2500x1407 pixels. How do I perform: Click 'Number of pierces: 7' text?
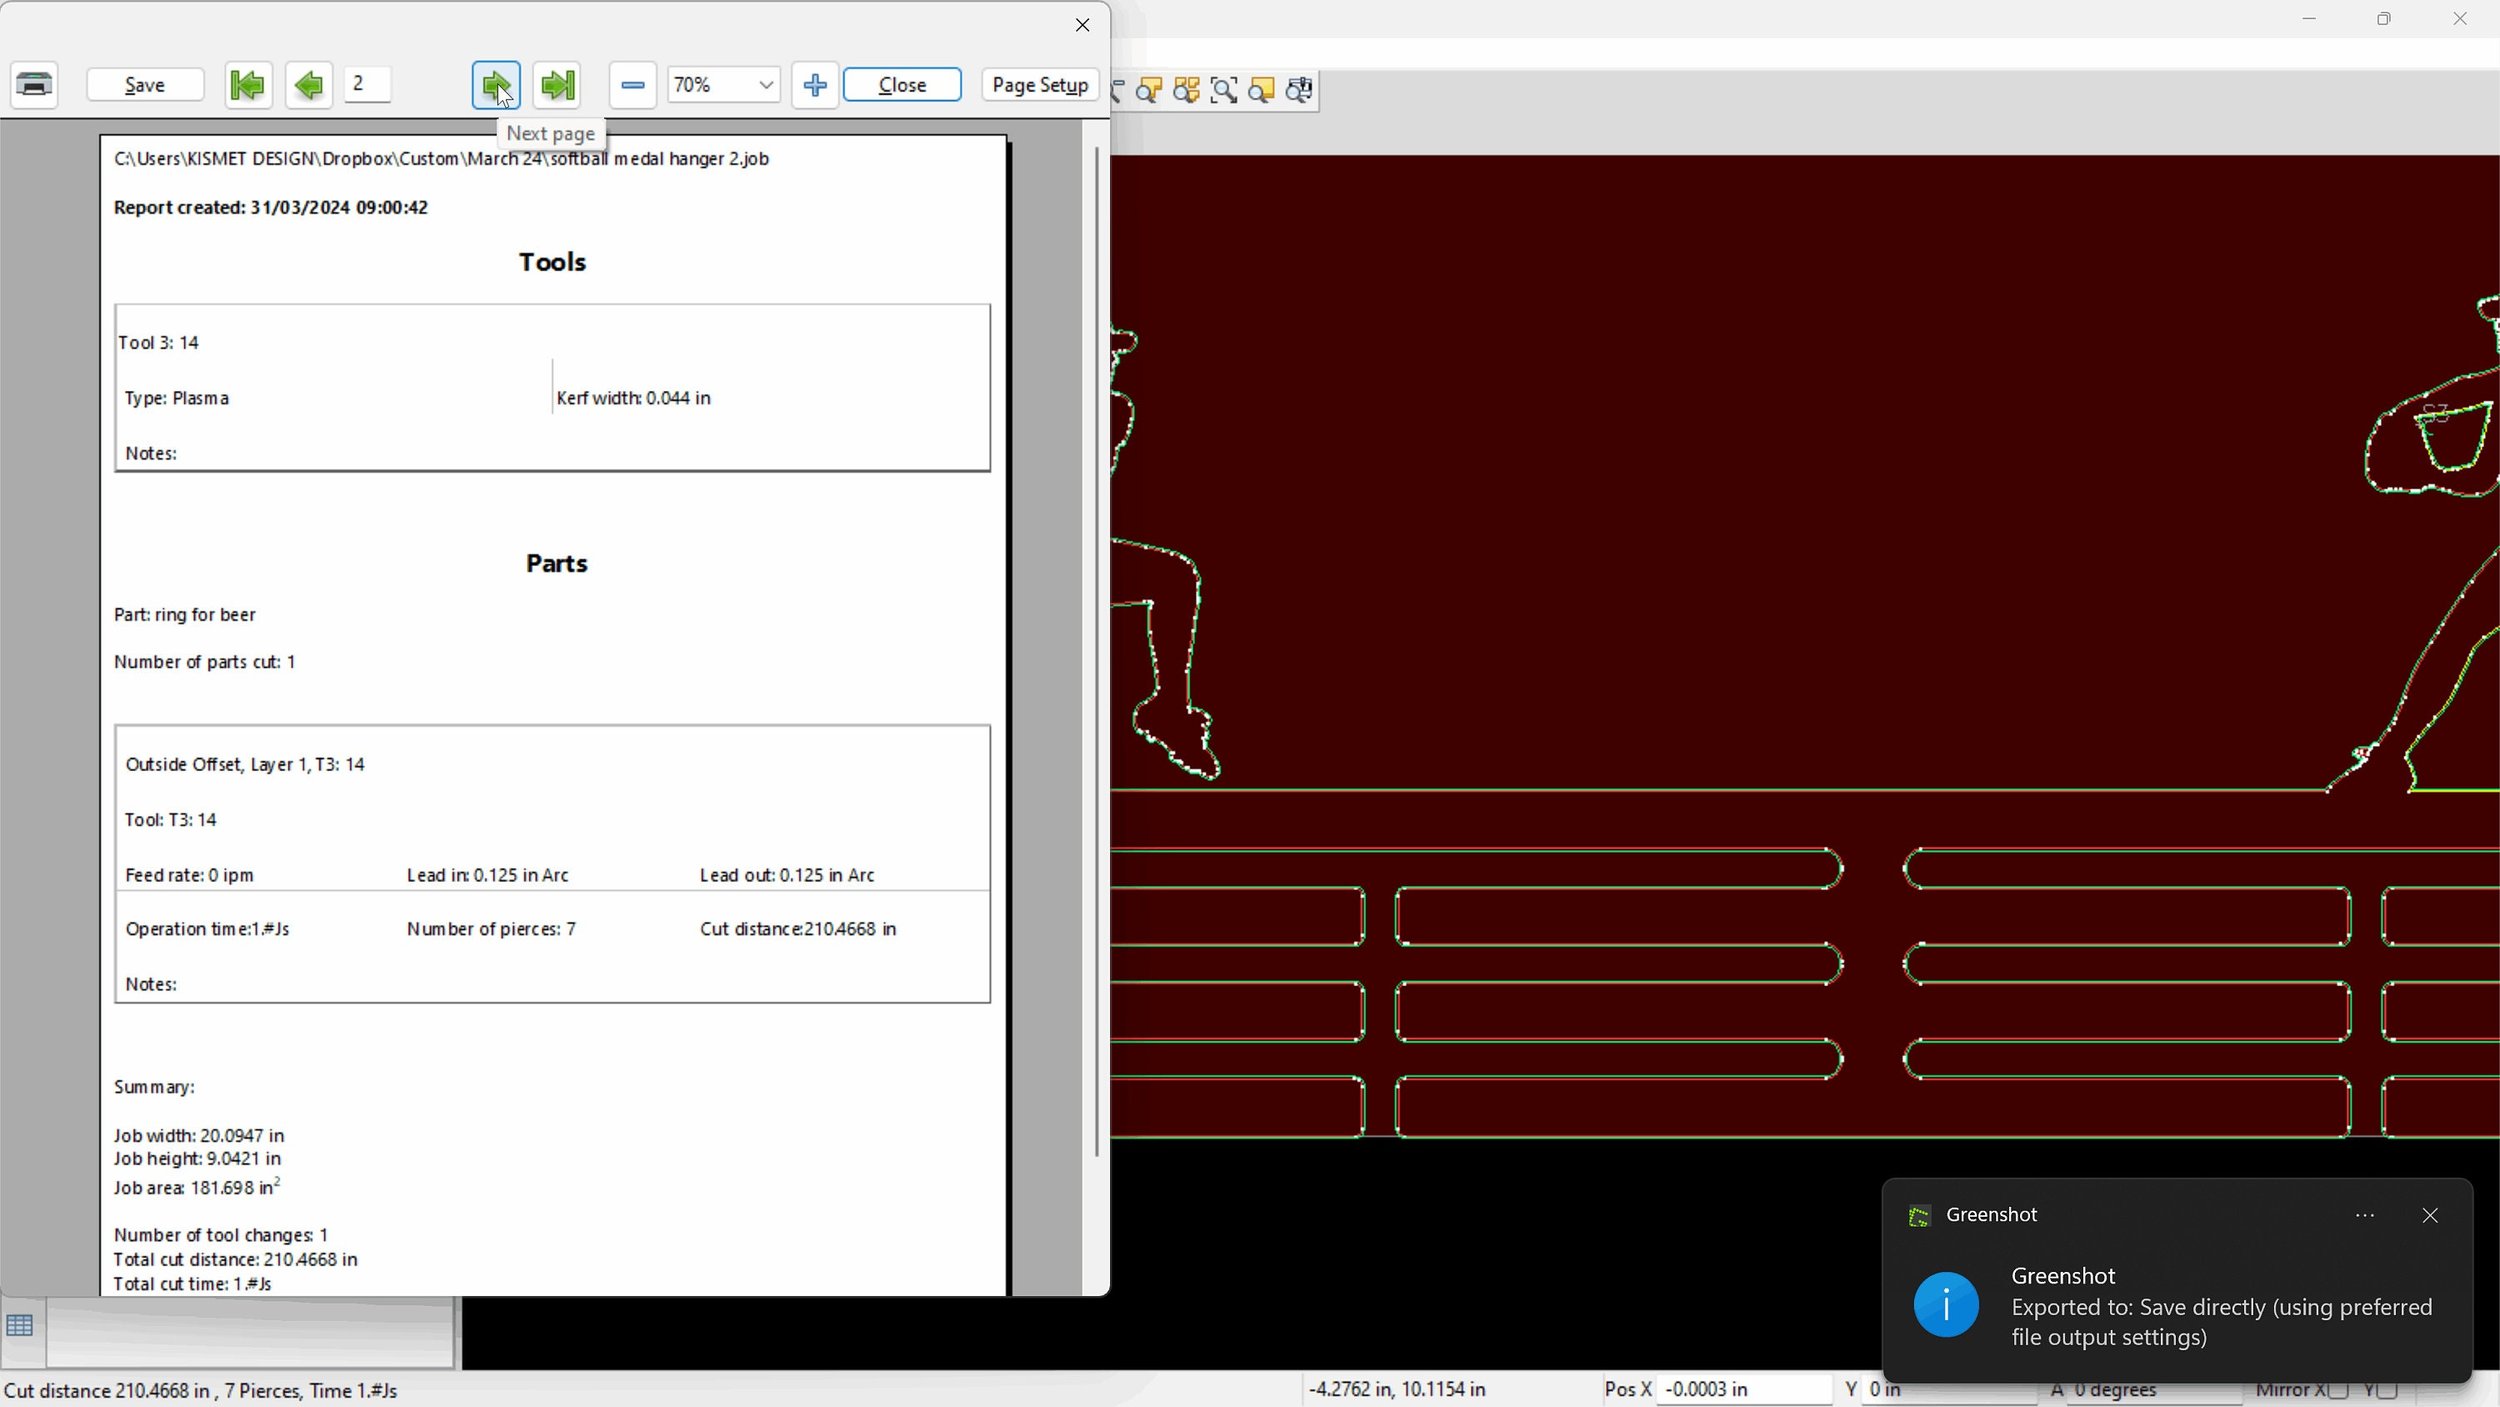pyautogui.click(x=491, y=929)
